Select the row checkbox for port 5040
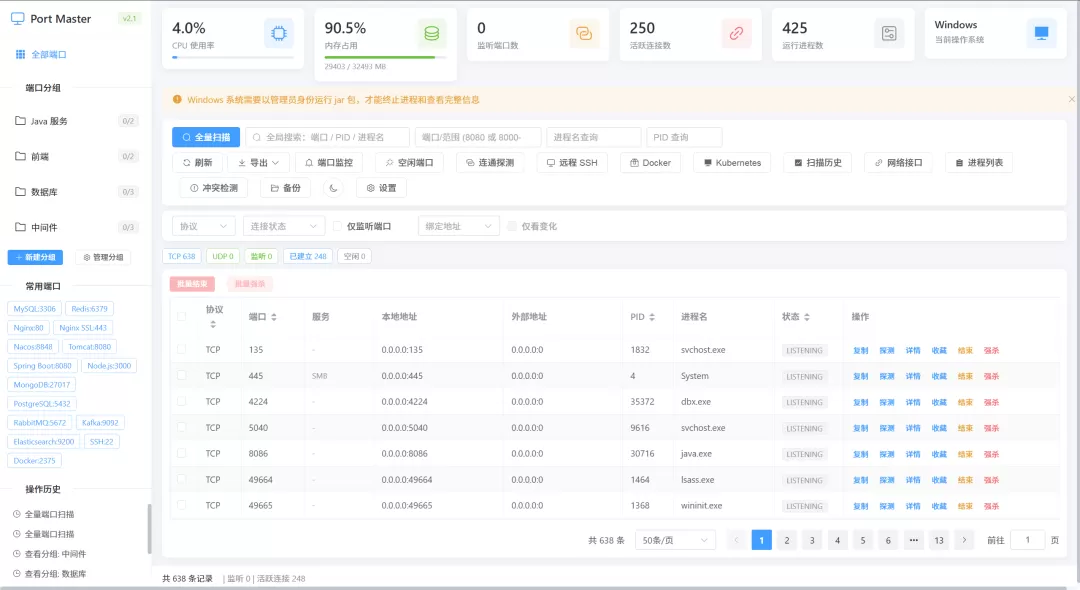Screen dimensions: 1080x590 tap(181, 428)
